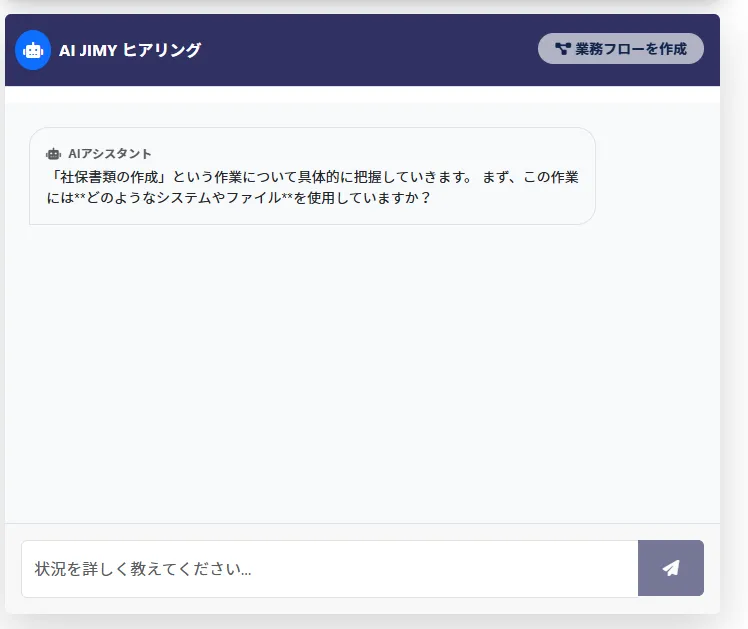Click the empty chat area below the message
This screenshot has height=629, width=748.
(x=360, y=380)
